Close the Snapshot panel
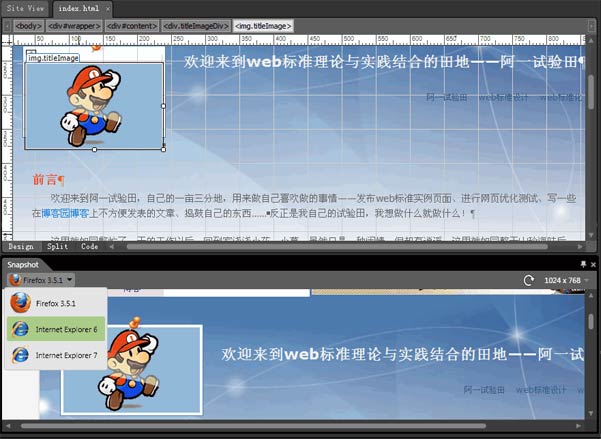 tap(593, 264)
